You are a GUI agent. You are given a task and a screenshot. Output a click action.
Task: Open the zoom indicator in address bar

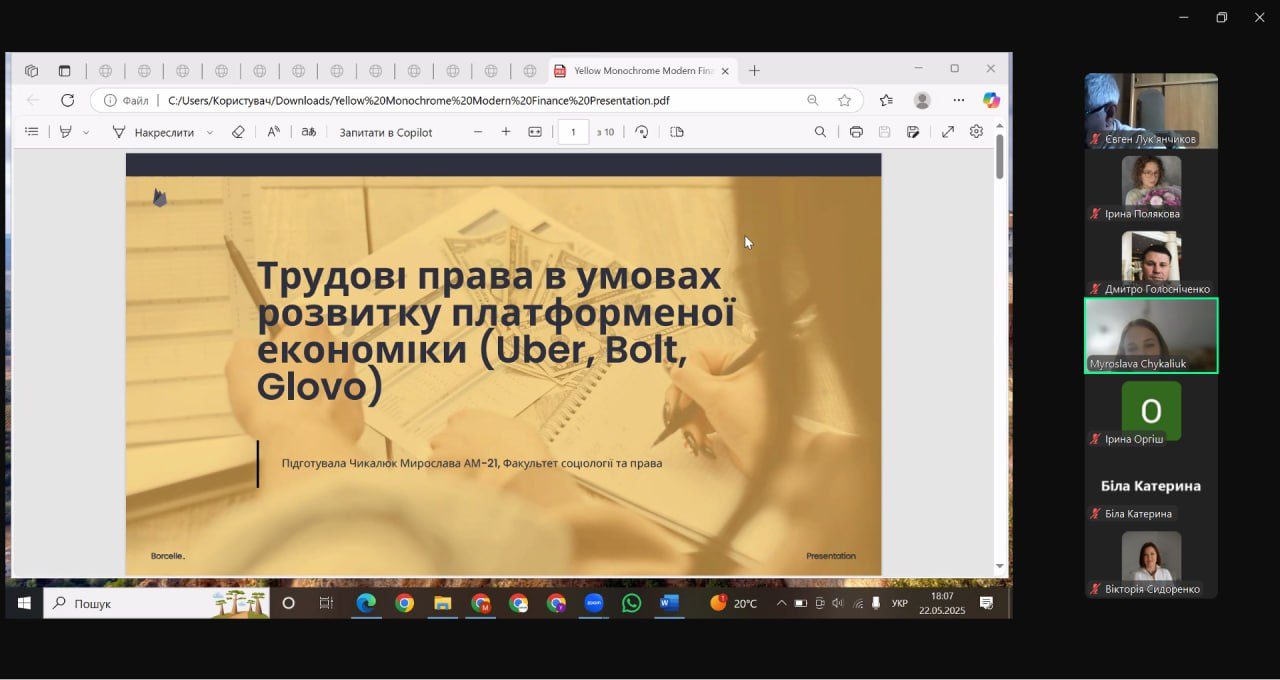813,100
